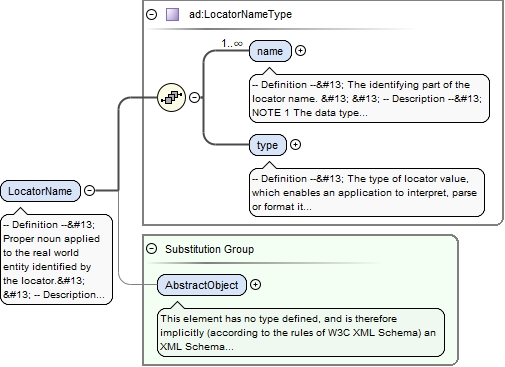Click the AbstractObject annotation text
Viewport: 505px width, 367px height.
click(301, 333)
